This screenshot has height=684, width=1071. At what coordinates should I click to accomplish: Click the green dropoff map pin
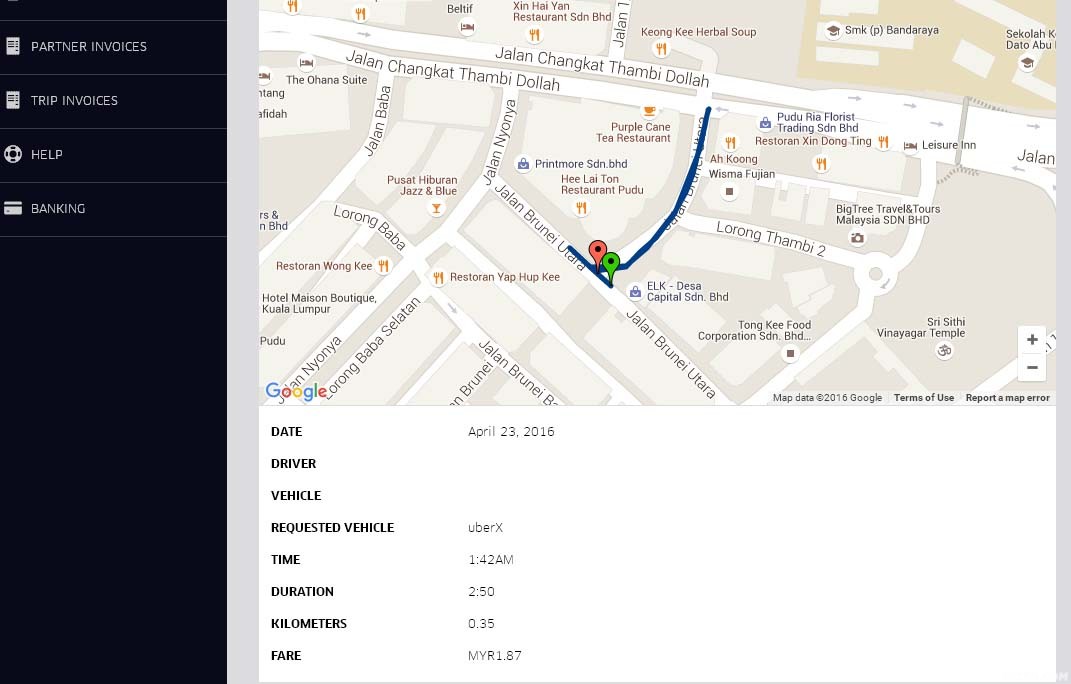610,265
